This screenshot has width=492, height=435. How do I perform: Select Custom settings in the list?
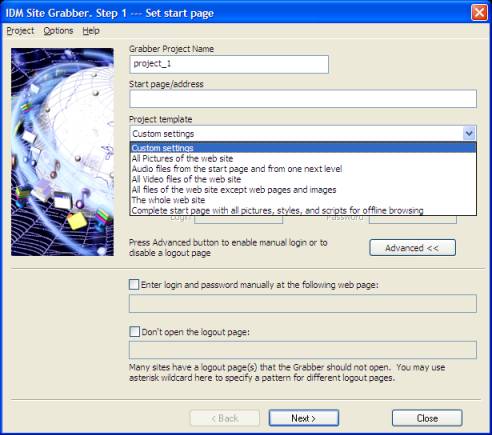click(x=303, y=148)
